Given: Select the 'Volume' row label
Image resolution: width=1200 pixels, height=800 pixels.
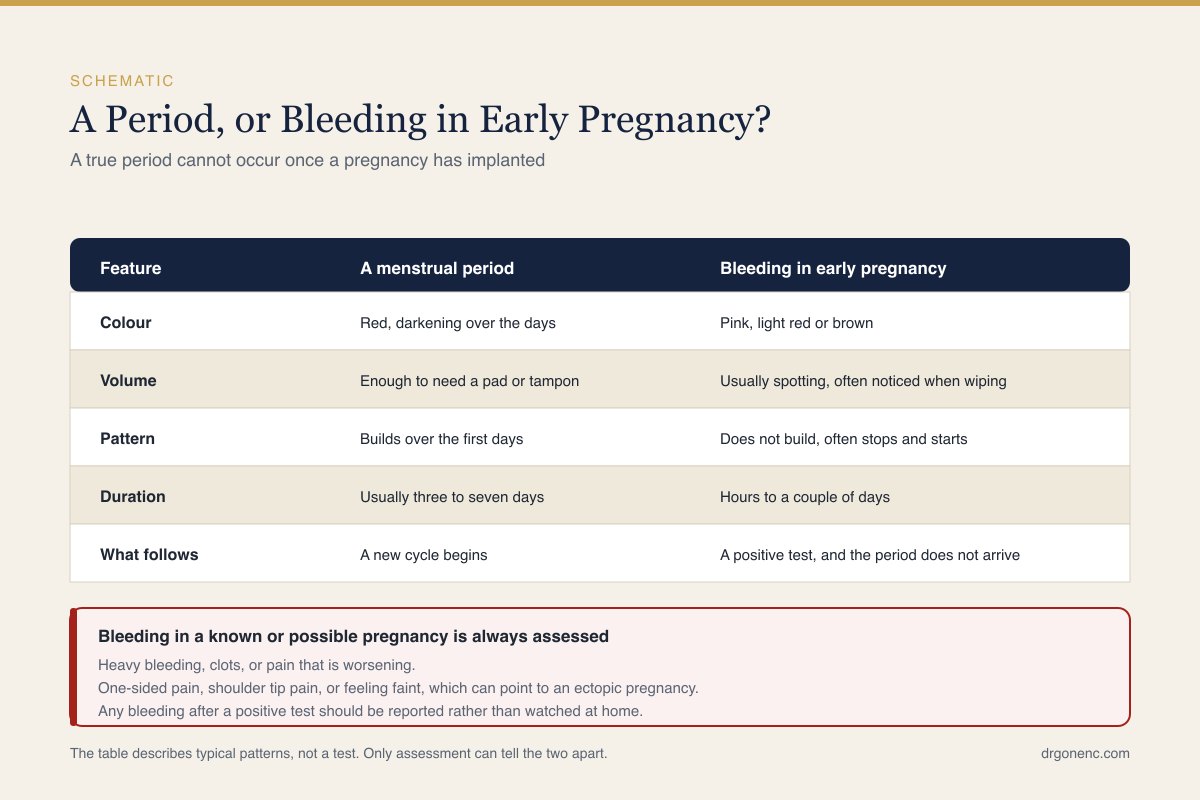Looking at the screenshot, I should point(128,381).
